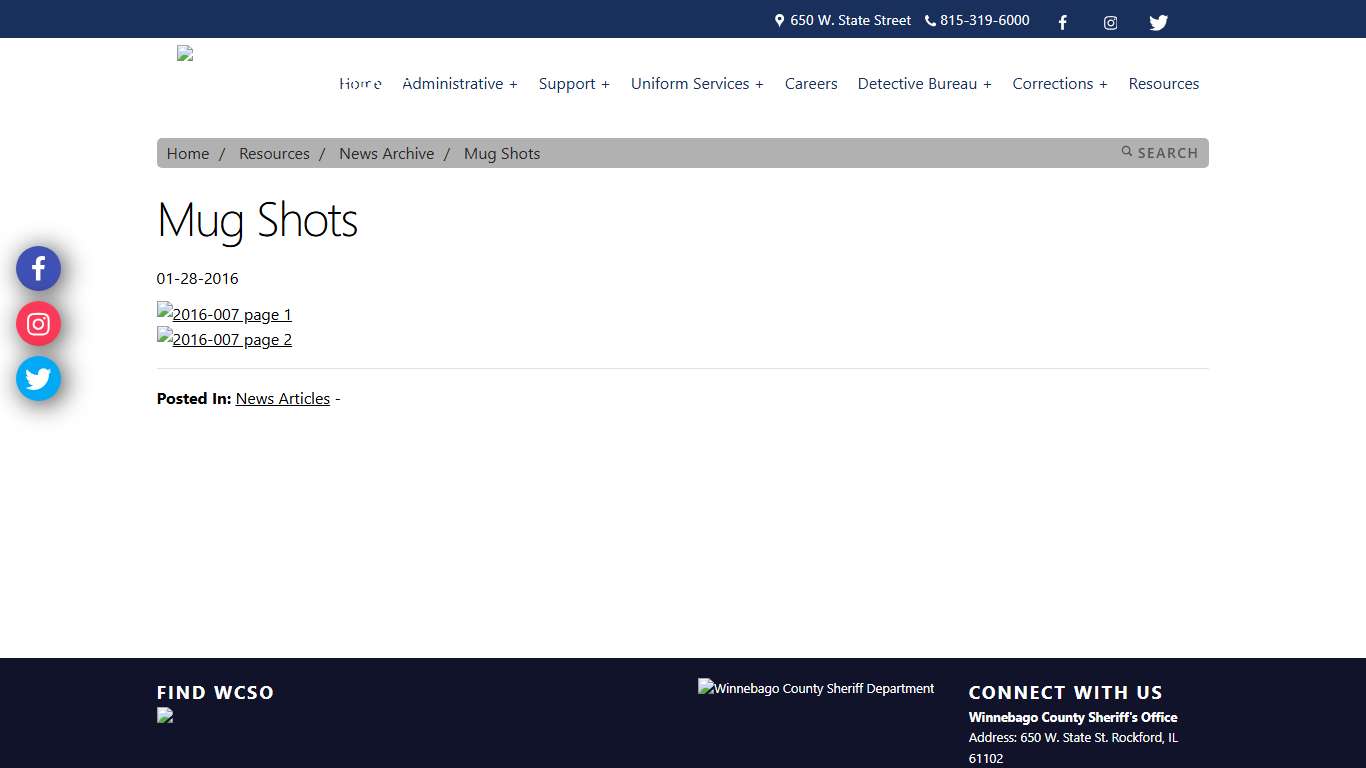The width and height of the screenshot is (1366, 768).
Task: Expand the Corrections menu
Action: [1059, 84]
